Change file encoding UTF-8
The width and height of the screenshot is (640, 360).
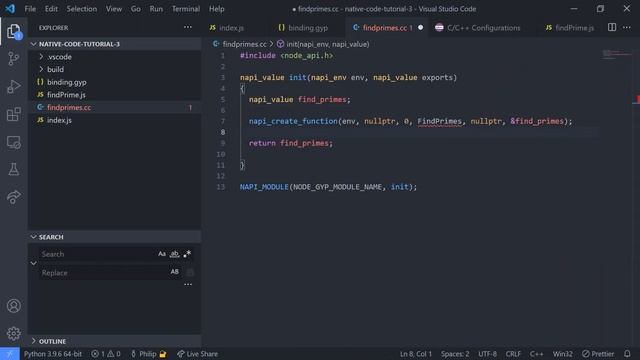click(487, 354)
